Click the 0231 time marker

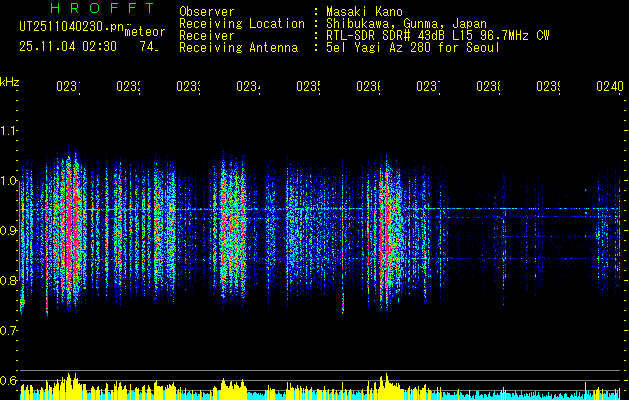(x=68, y=87)
